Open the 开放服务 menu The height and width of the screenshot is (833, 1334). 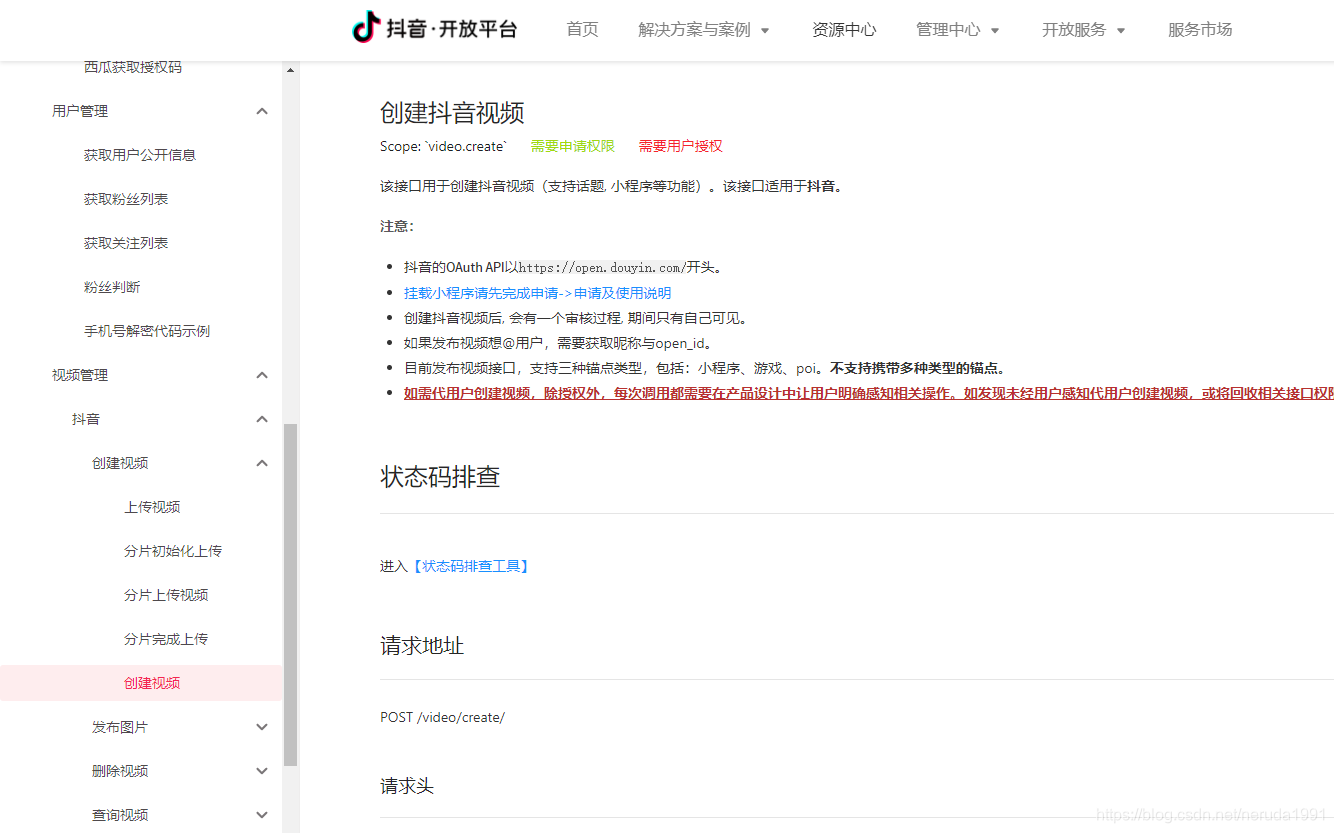click(x=1074, y=30)
